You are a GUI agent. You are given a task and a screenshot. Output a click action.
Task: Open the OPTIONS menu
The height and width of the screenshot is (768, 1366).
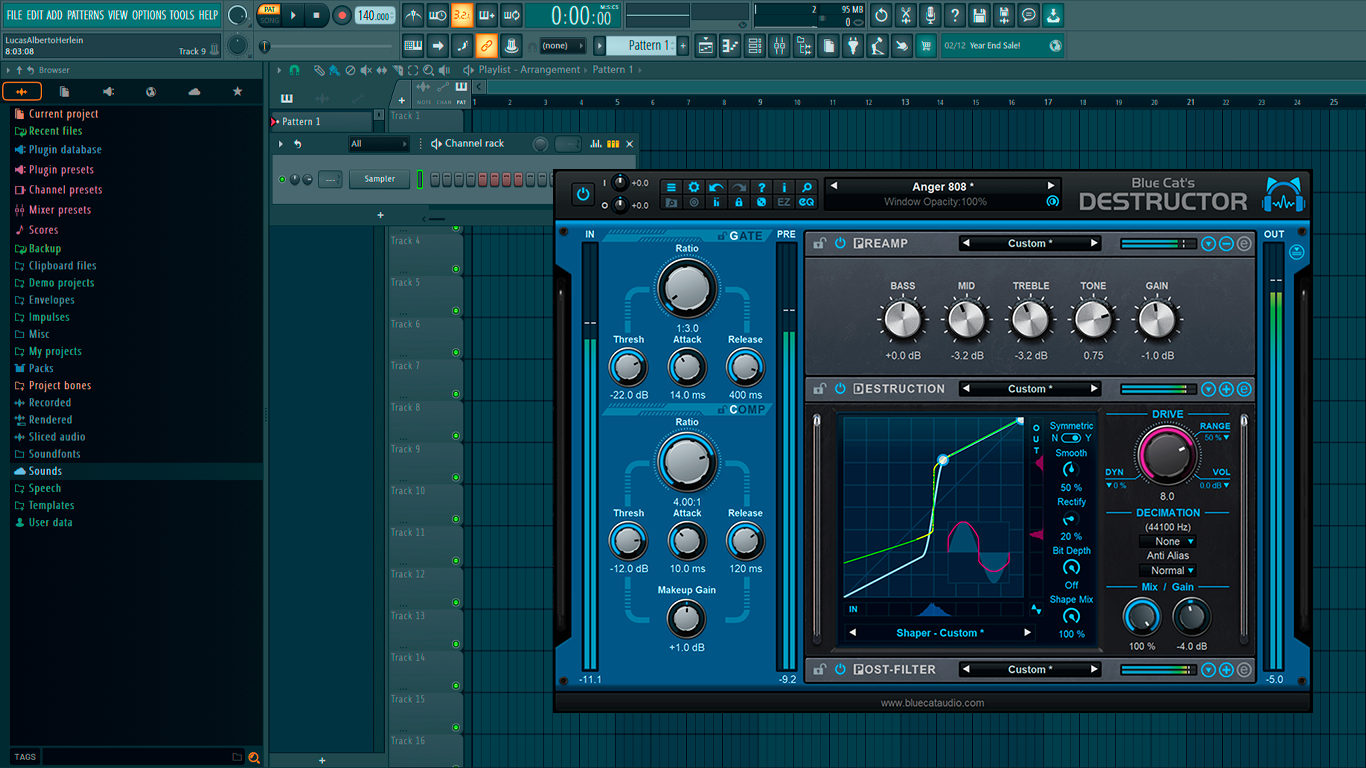(x=149, y=15)
